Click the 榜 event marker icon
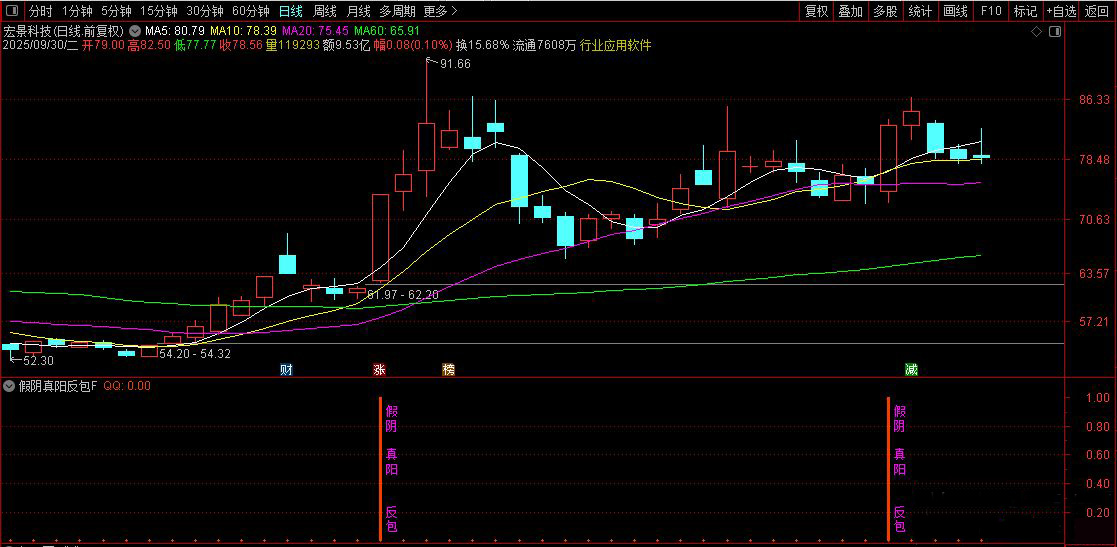Viewport: 1117px width, 547px height. pyautogui.click(x=448, y=369)
